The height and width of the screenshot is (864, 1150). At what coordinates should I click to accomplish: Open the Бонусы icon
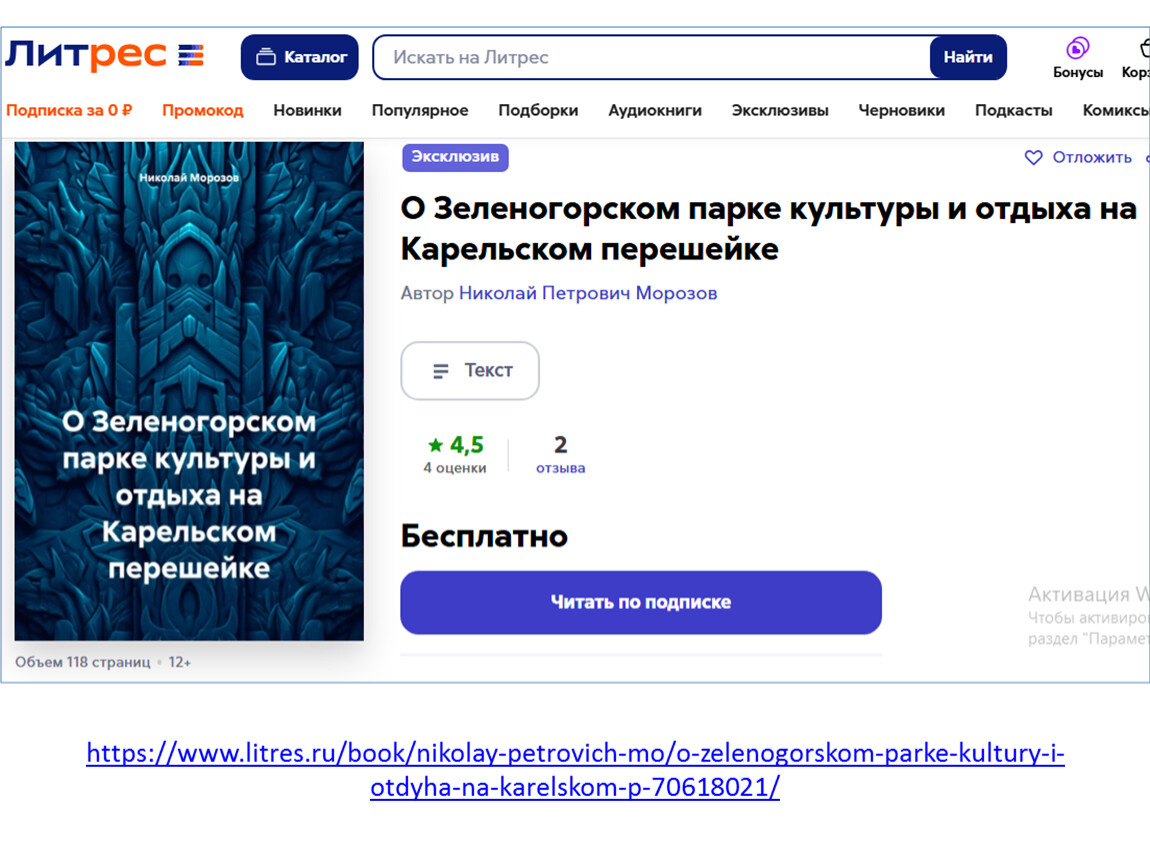point(1077,58)
